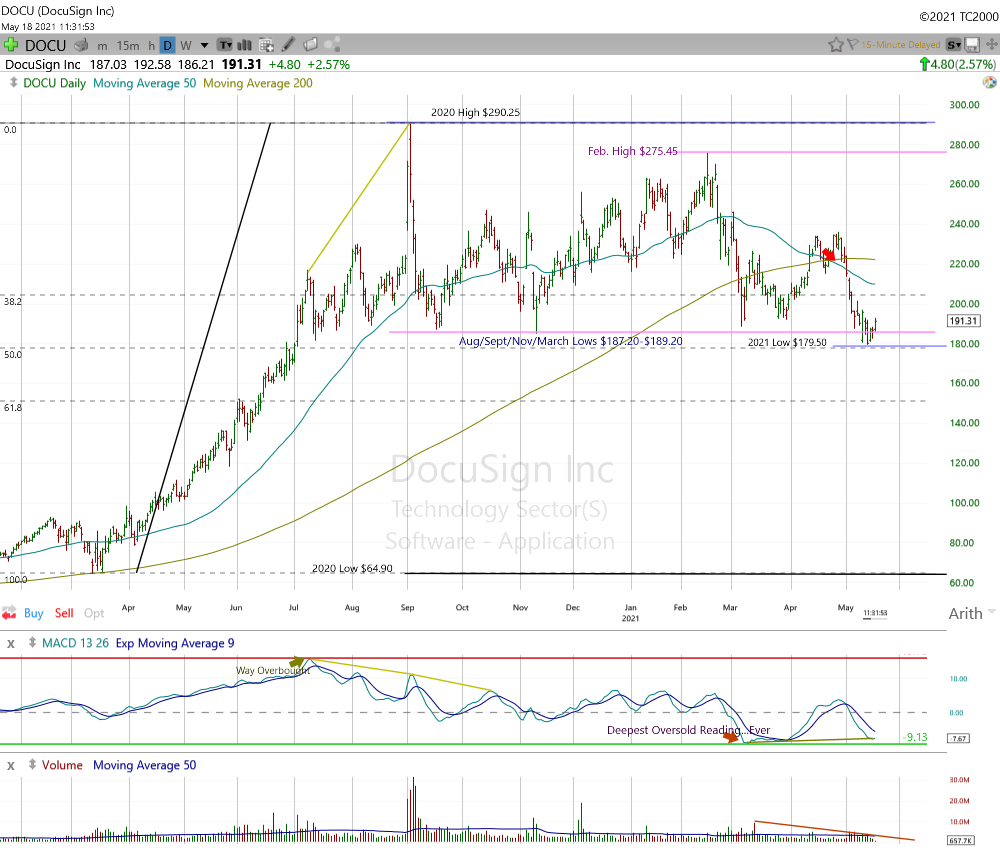Click the share icon in chart toolbar
The height and width of the screenshot is (850, 1000).
click(332, 45)
